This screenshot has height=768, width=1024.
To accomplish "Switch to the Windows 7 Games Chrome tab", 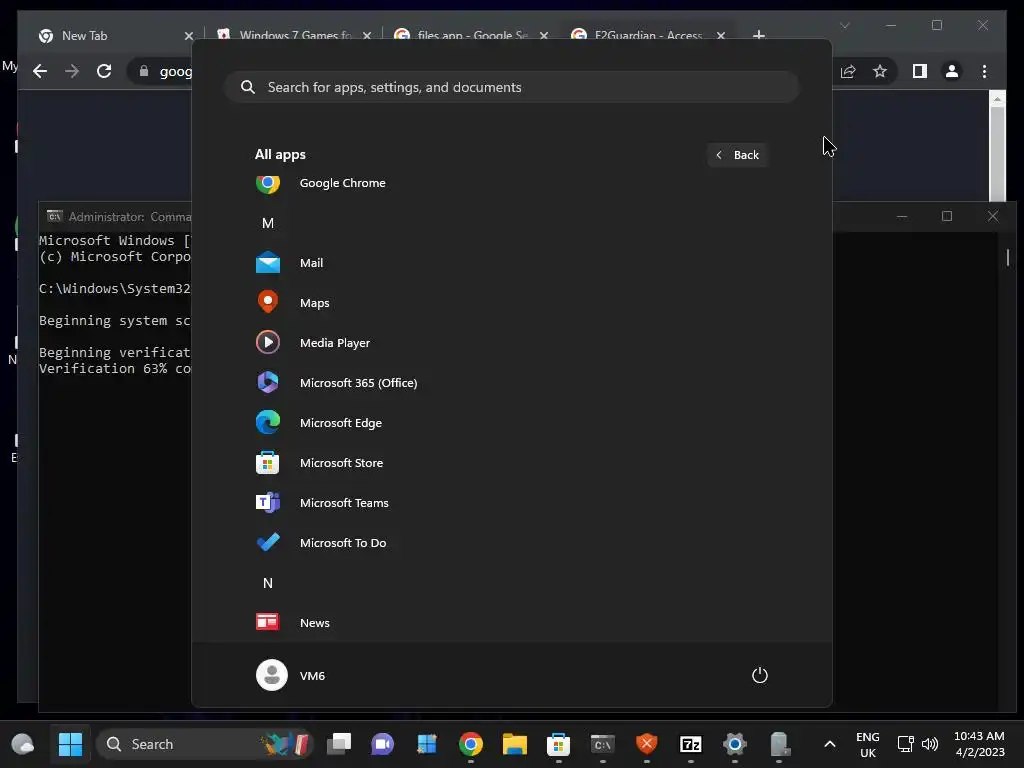I will point(295,35).
